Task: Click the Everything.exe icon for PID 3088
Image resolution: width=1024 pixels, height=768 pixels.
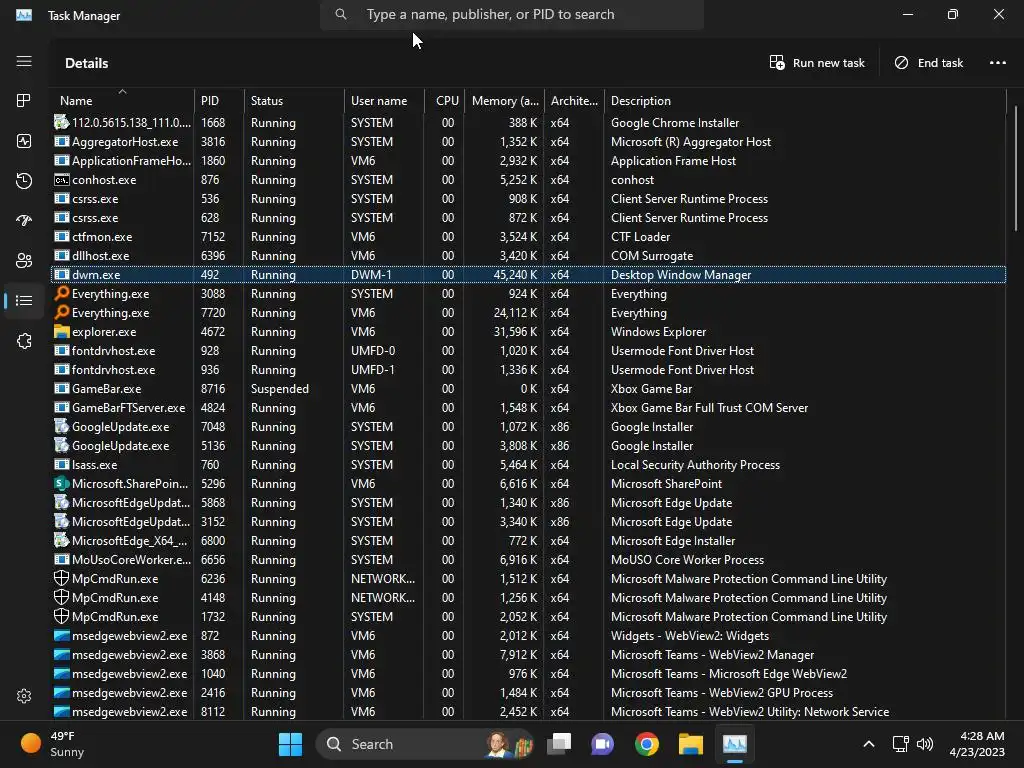Action: 61,293
